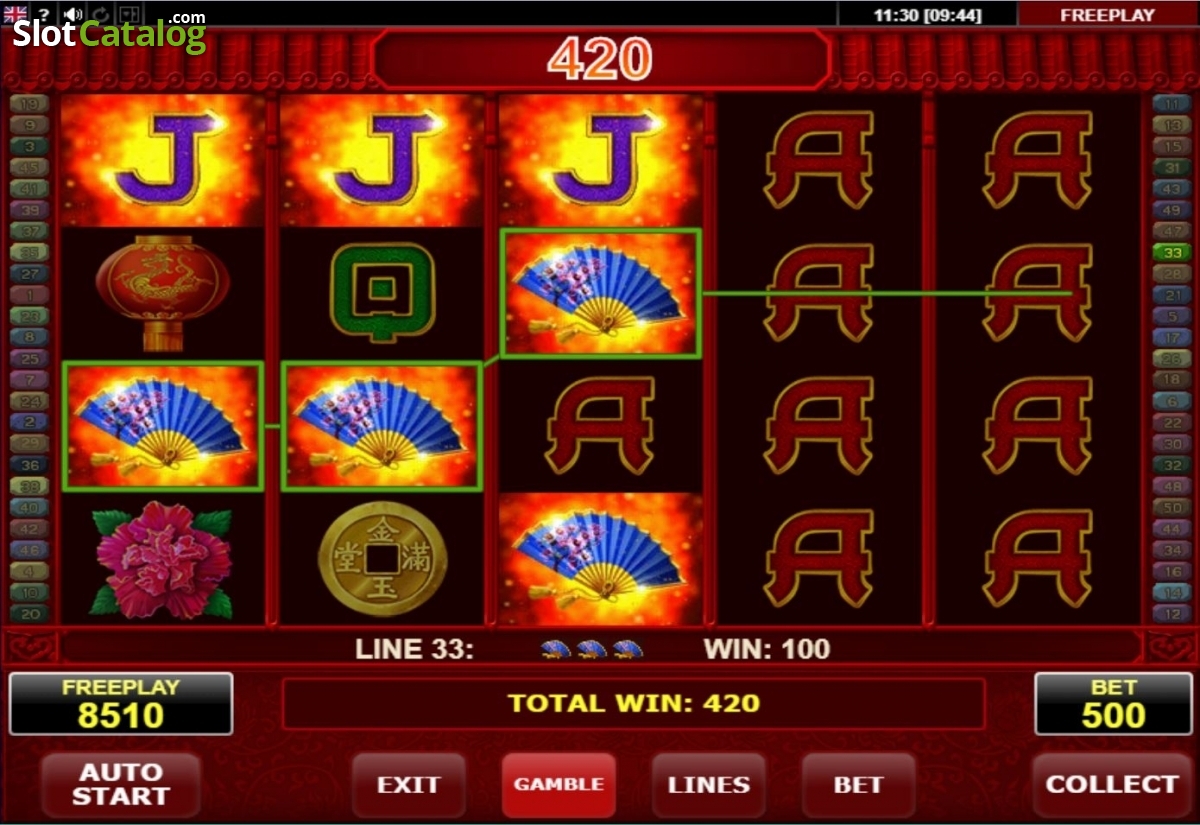Click the FREEPLAY 8510 balance display
Screen dimensions: 1200x825
point(120,704)
